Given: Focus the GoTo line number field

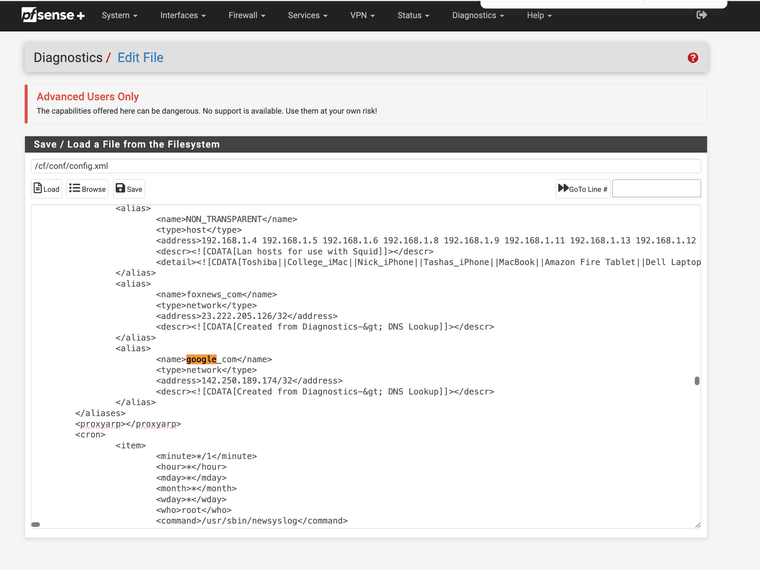Looking at the screenshot, I should click(x=656, y=189).
